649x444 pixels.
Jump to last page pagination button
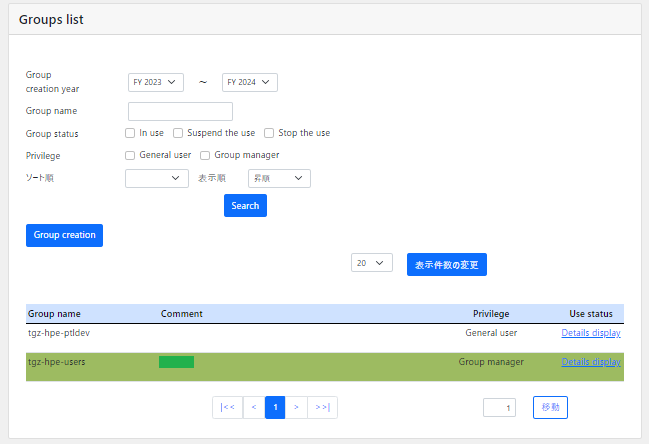coord(322,407)
